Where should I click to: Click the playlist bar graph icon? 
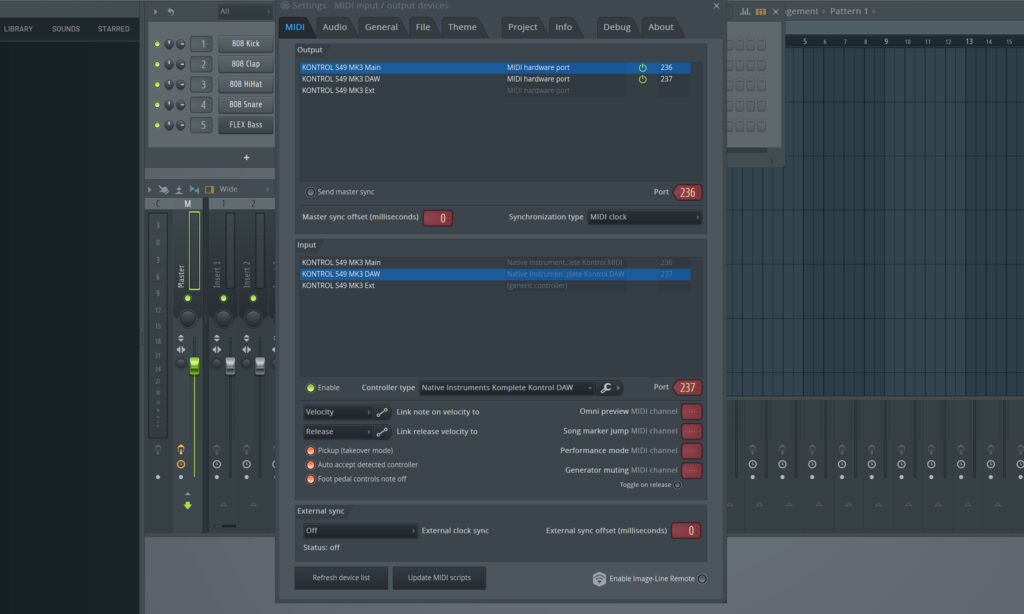[744, 11]
